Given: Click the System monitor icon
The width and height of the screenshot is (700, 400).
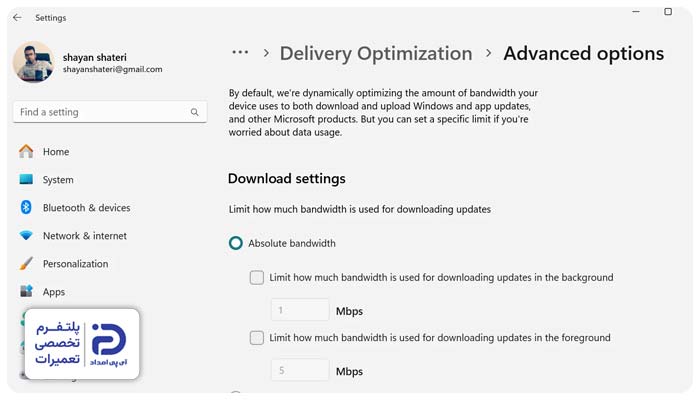Looking at the screenshot, I should pos(26,179).
